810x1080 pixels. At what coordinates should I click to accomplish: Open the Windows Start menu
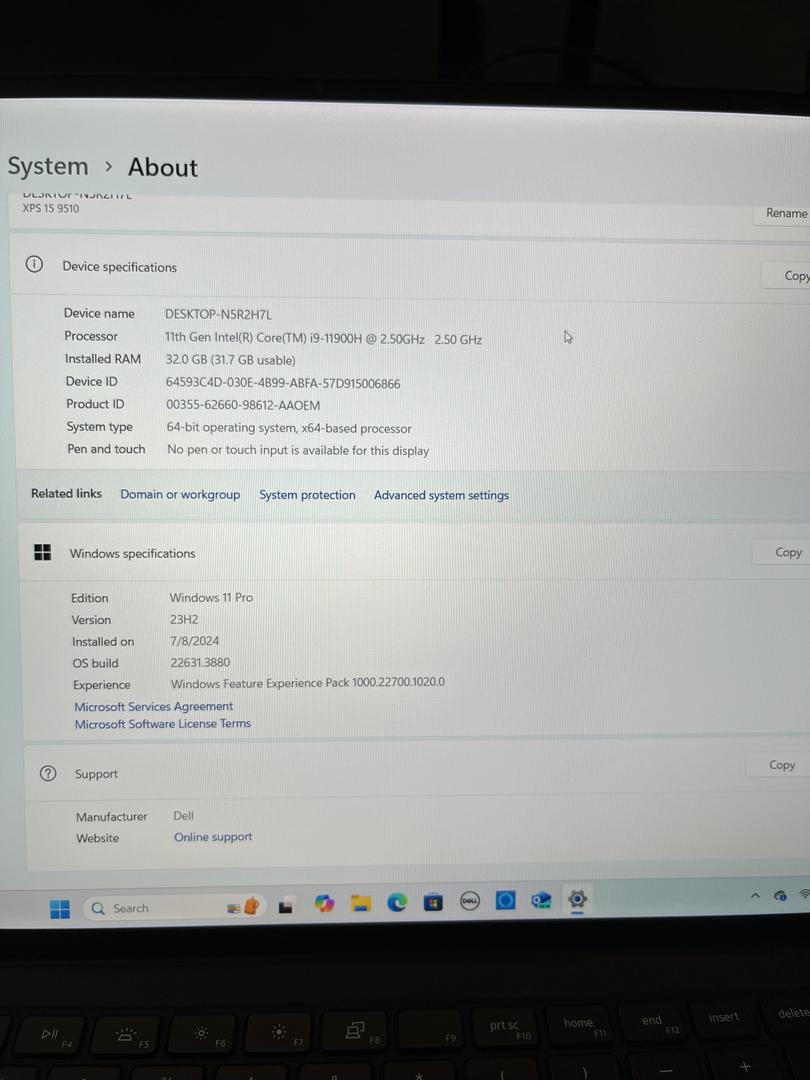60,908
